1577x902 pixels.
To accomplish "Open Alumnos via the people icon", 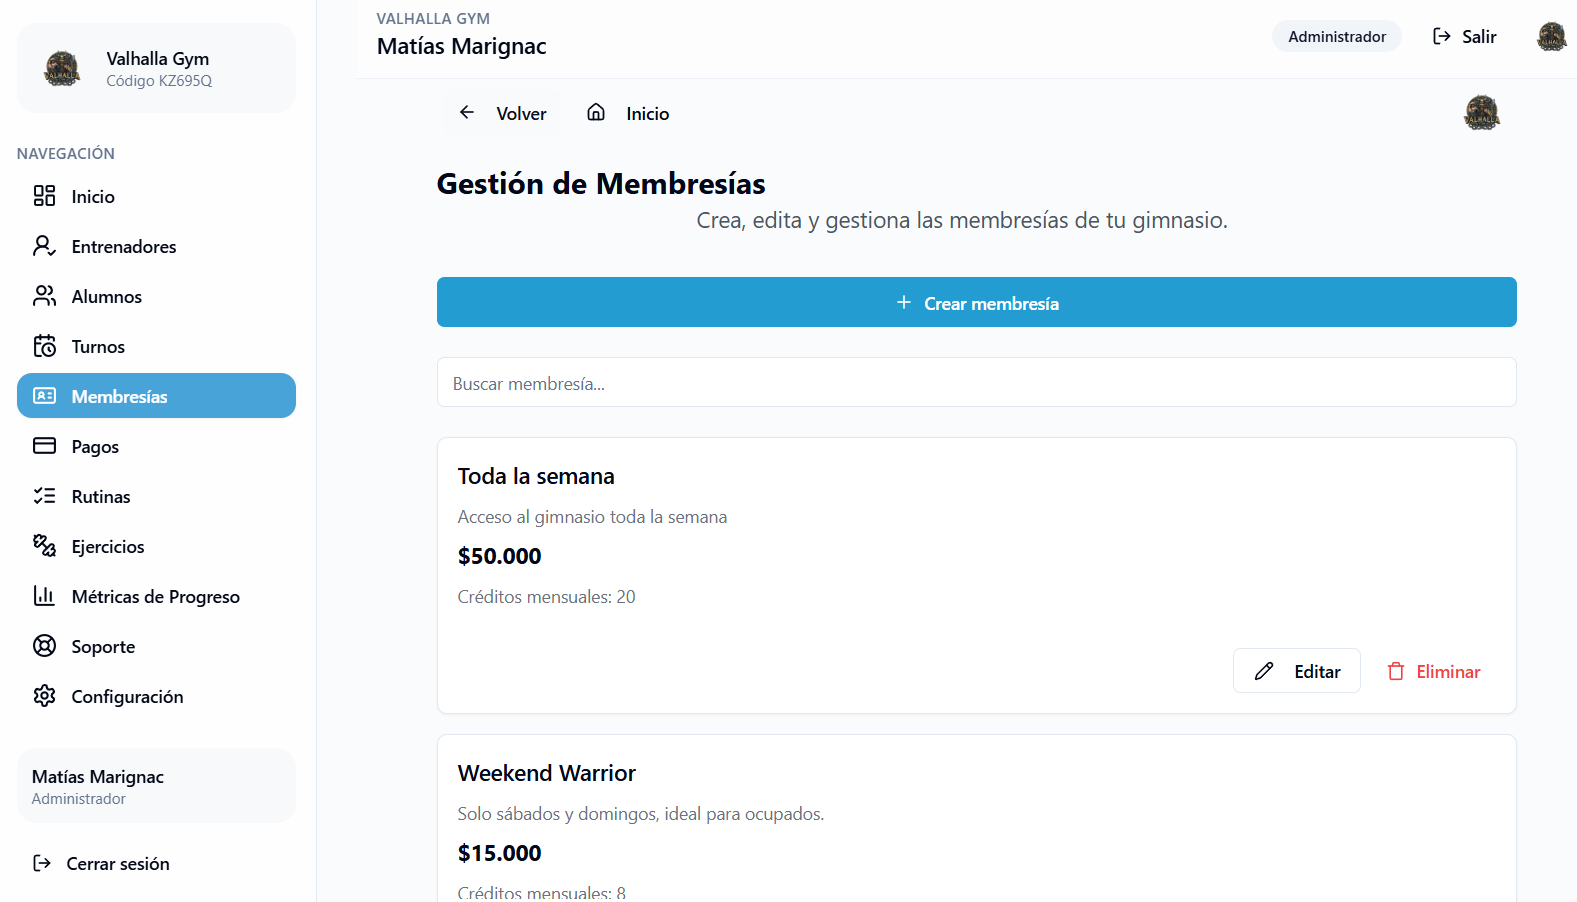I will coord(45,296).
